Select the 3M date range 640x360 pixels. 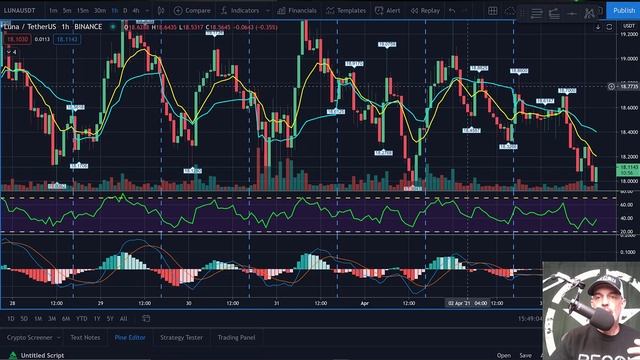[52, 319]
